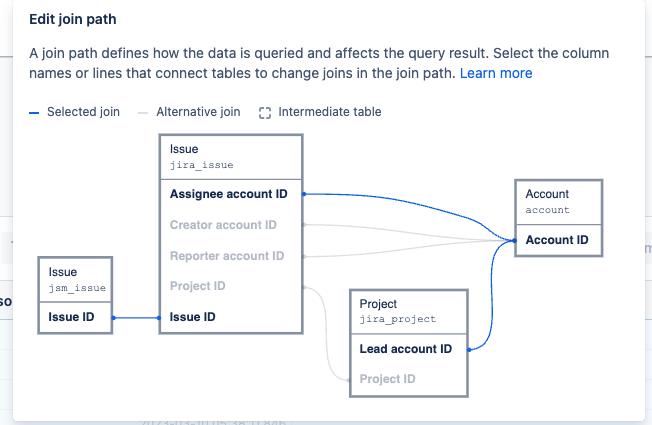The image size is (652, 425).
Task: Click the jsm_issue table header
Action: [x=75, y=280]
